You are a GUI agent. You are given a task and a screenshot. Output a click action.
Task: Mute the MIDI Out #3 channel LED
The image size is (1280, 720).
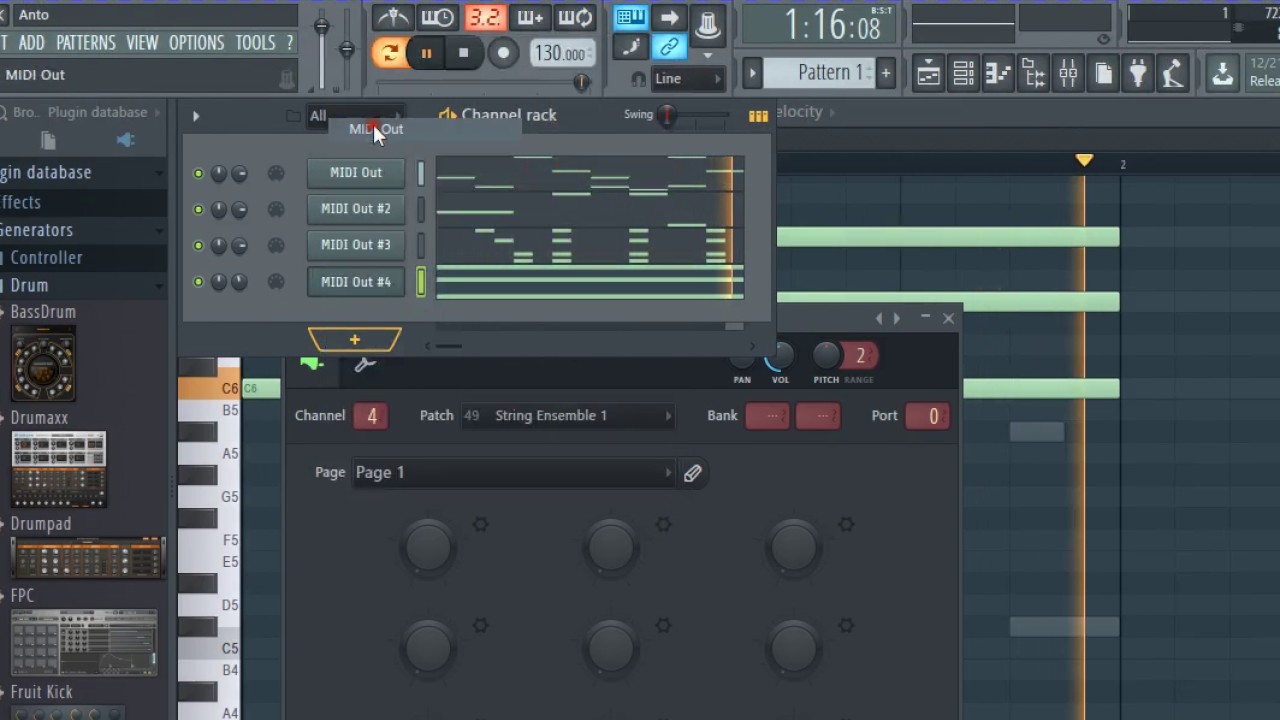click(198, 245)
